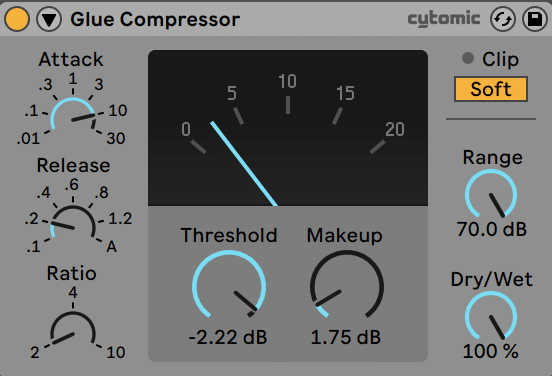Viewport: 552px width, 376px height.
Task: Click the hot-swap preset icon
Action: (503, 19)
